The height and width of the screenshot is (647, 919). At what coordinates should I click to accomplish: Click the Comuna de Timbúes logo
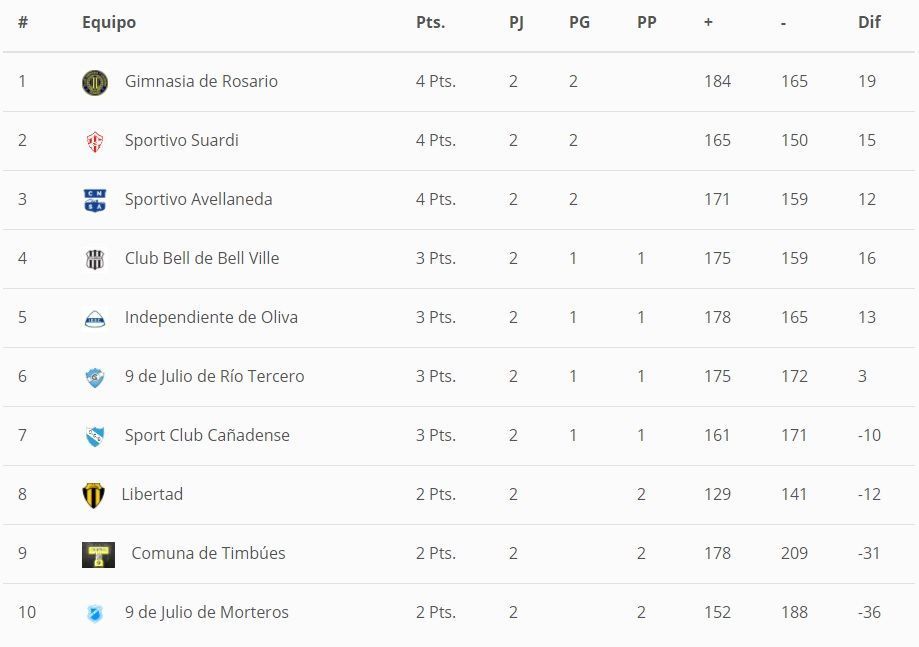click(98, 554)
